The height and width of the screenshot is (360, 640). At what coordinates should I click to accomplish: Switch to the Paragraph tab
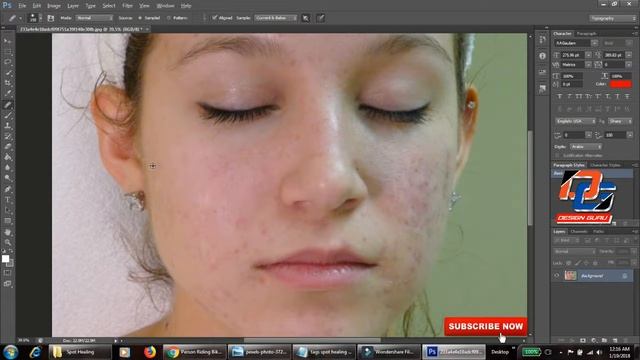[587, 33]
